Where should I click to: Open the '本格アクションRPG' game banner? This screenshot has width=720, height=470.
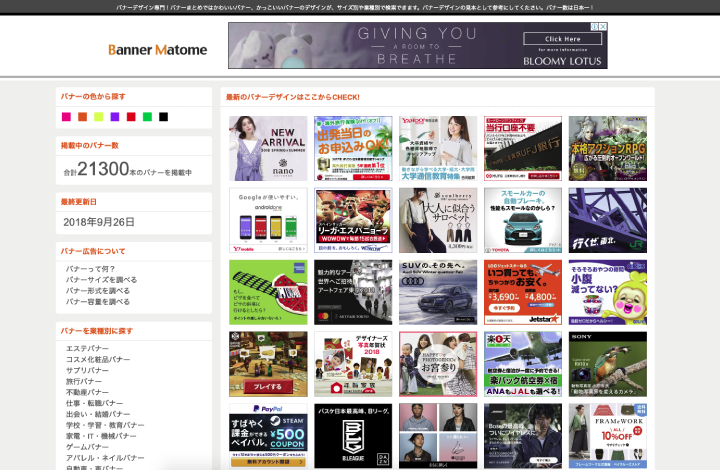point(608,148)
